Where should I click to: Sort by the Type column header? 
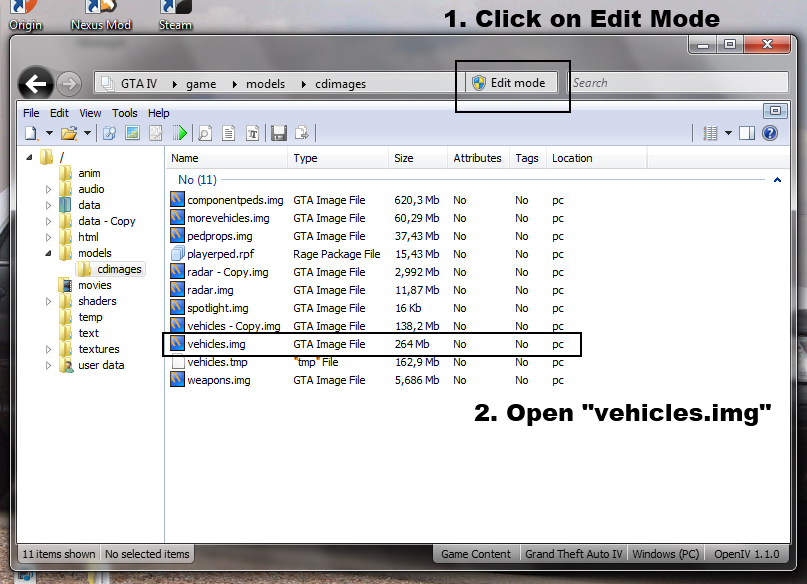(338, 158)
